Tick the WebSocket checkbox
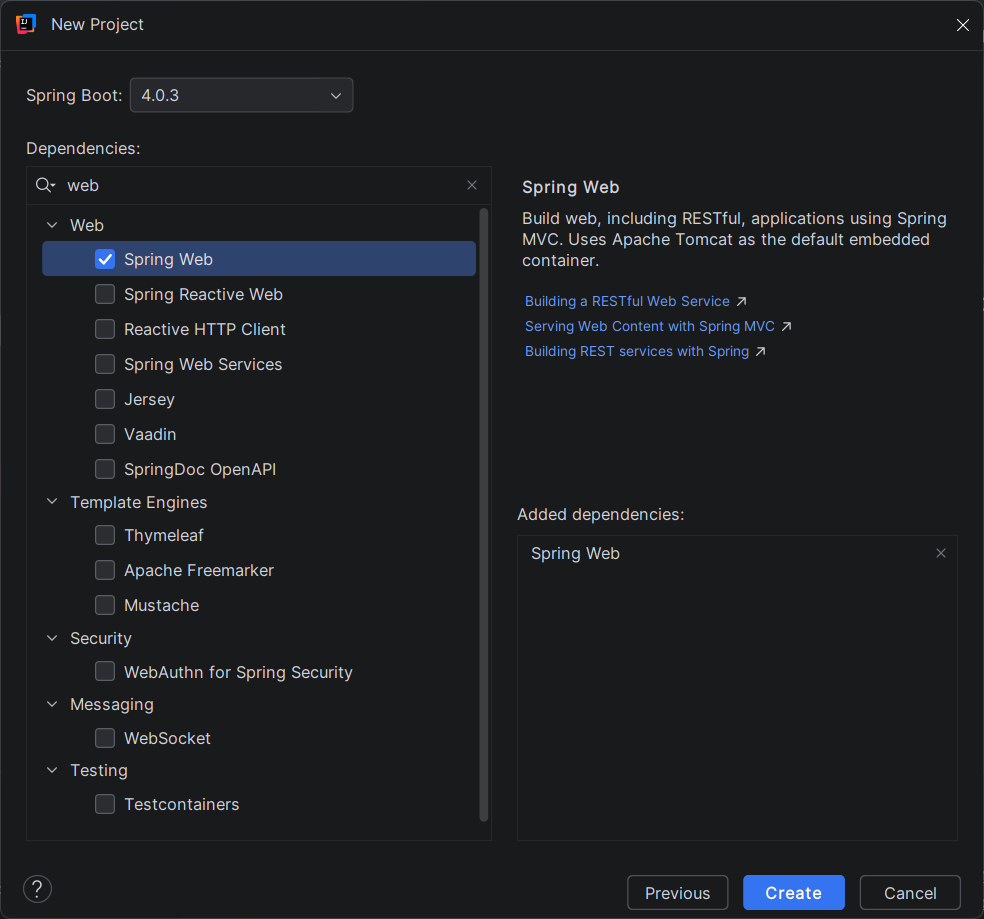This screenshot has width=984, height=919. pyautogui.click(x=105, y=738)
